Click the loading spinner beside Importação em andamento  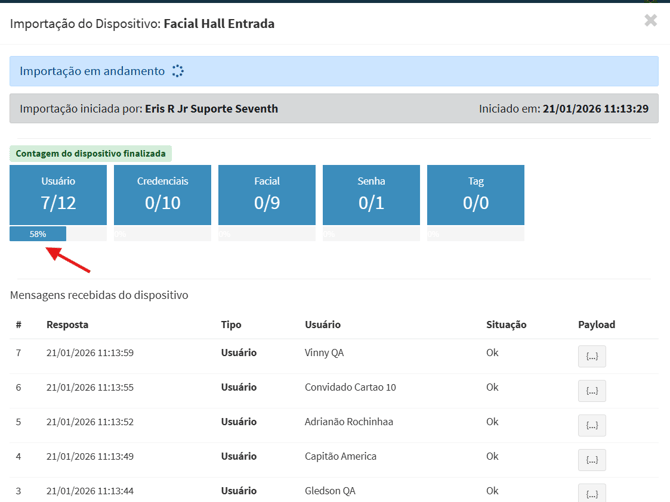pyautogui.click(x=178, y=71)
